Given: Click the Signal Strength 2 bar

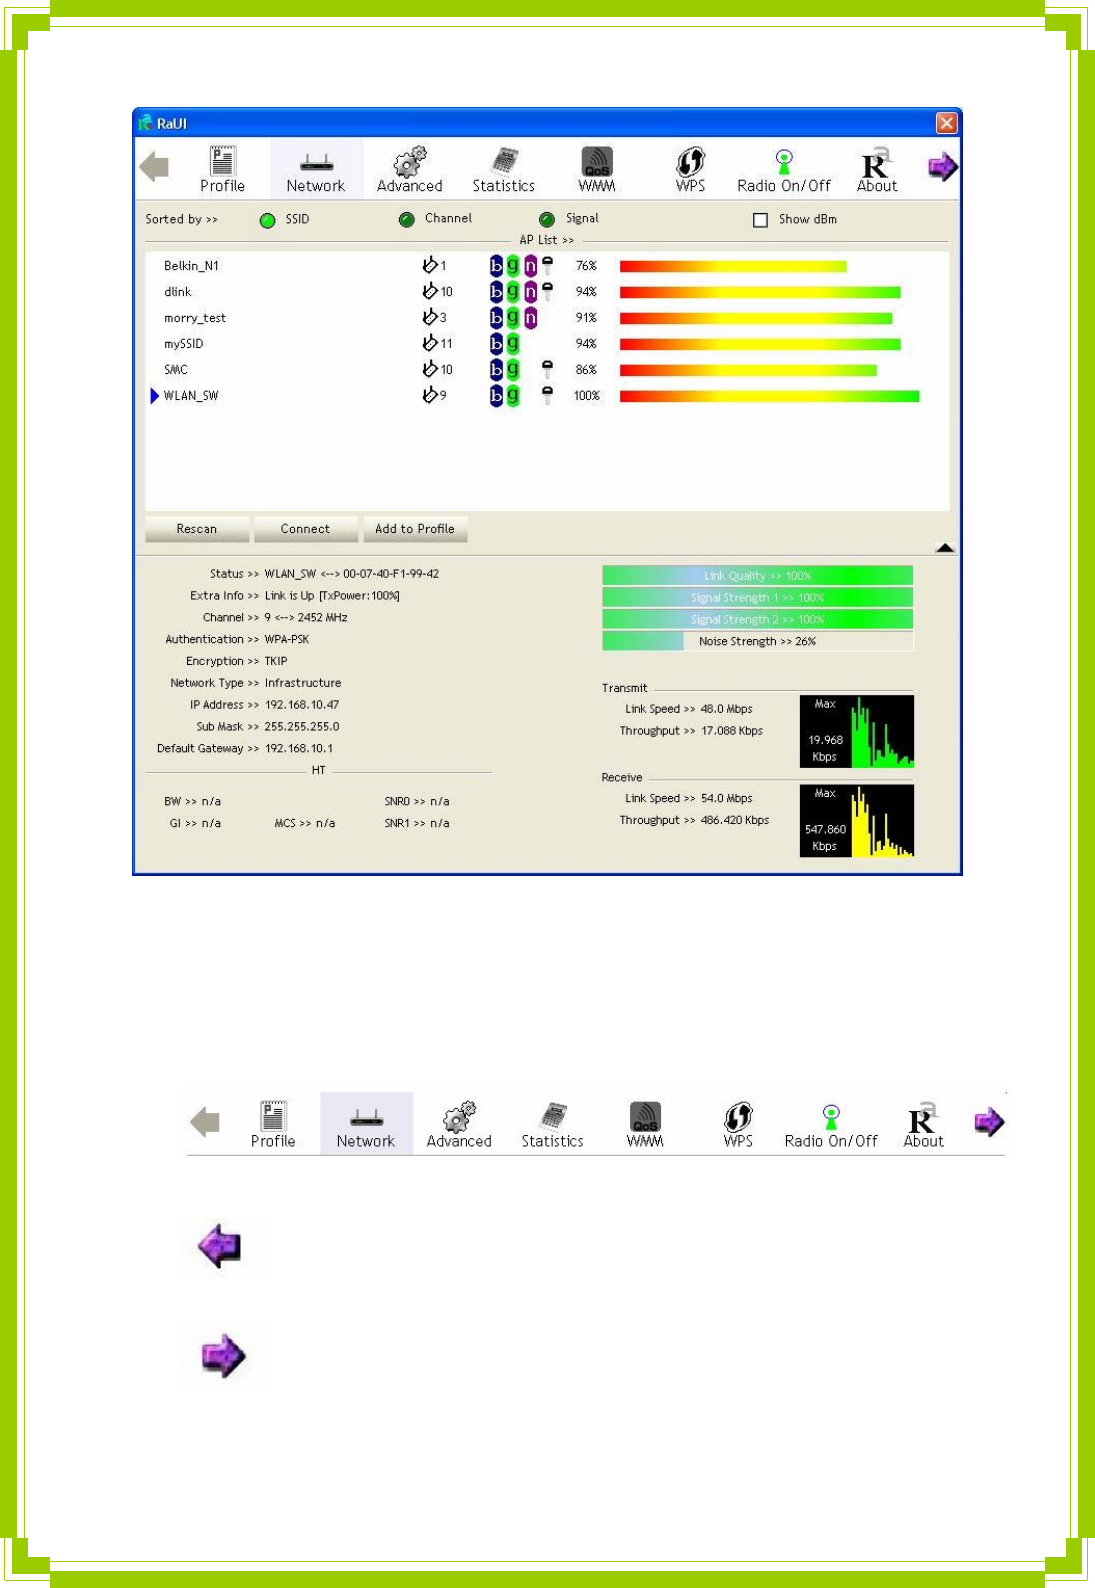Looking at the screenshot, I should coord(757,619).
